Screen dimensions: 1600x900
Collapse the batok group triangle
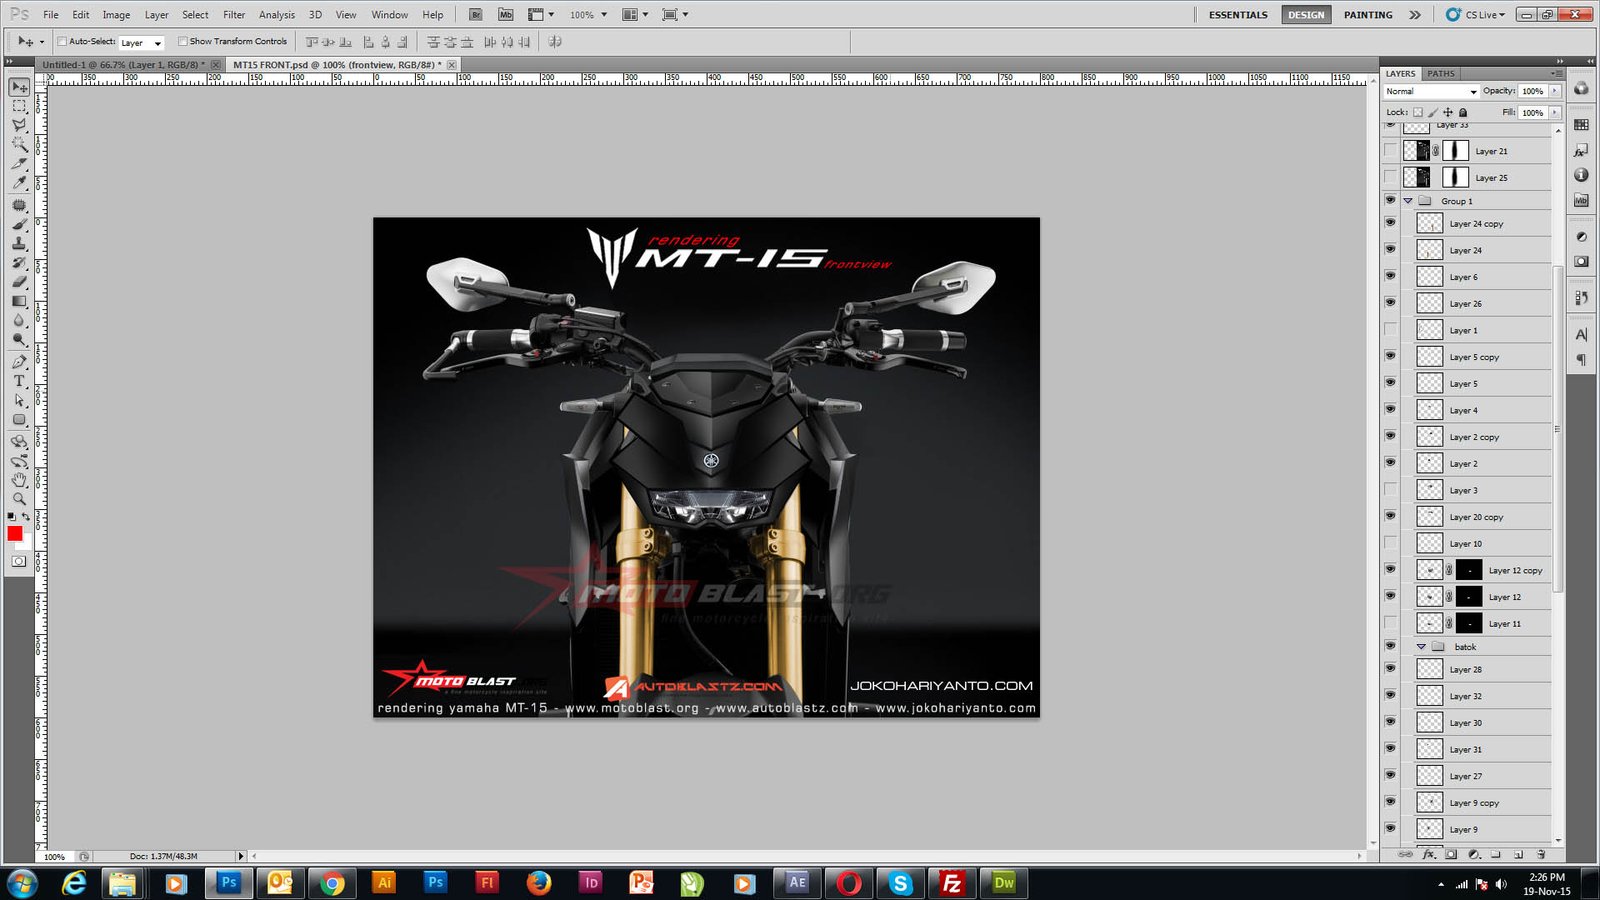(1421, 647)
